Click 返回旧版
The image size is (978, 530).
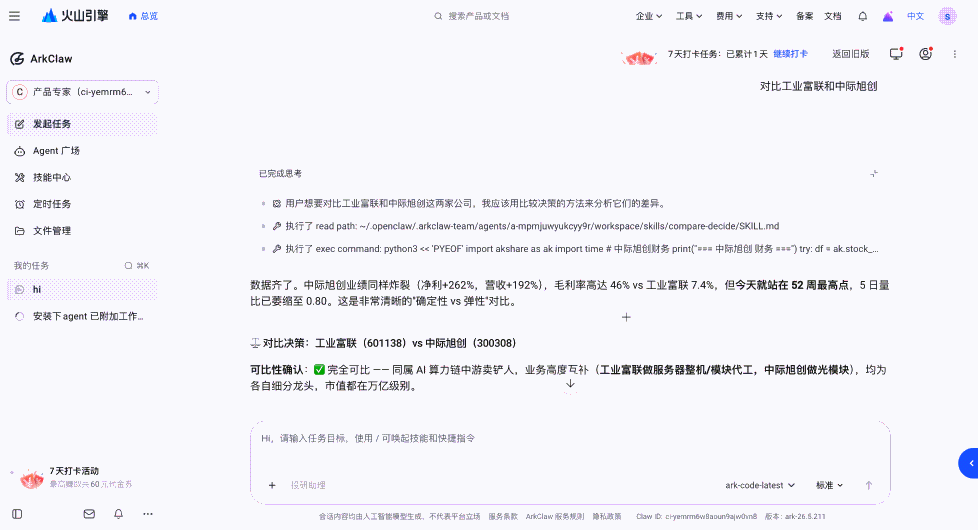pyautogui.click(x=851, y=54)
